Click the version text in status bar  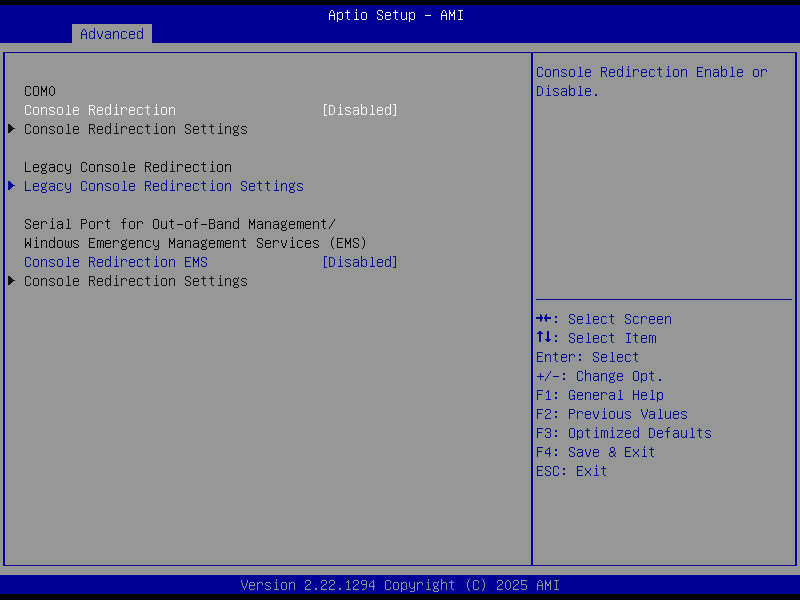pos(400,584)
